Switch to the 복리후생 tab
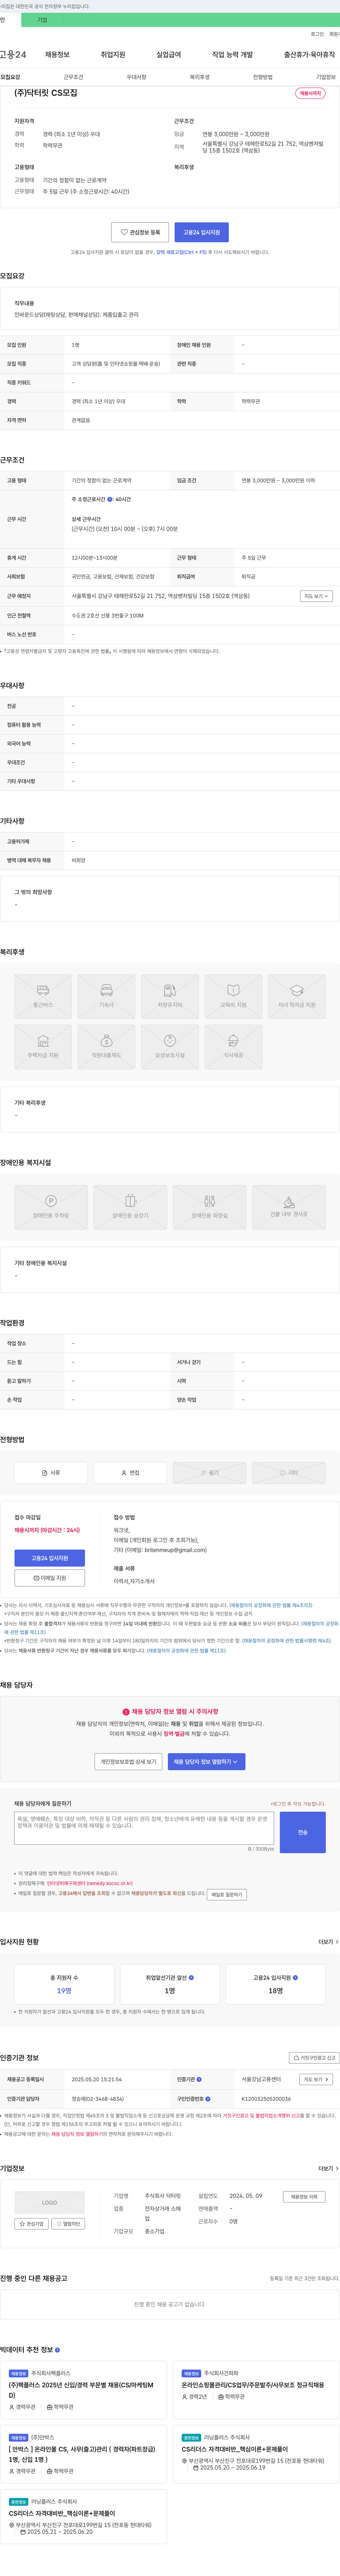Image resolution: width=340 pixels, height=2576 pixels. (x=200, y=77)
